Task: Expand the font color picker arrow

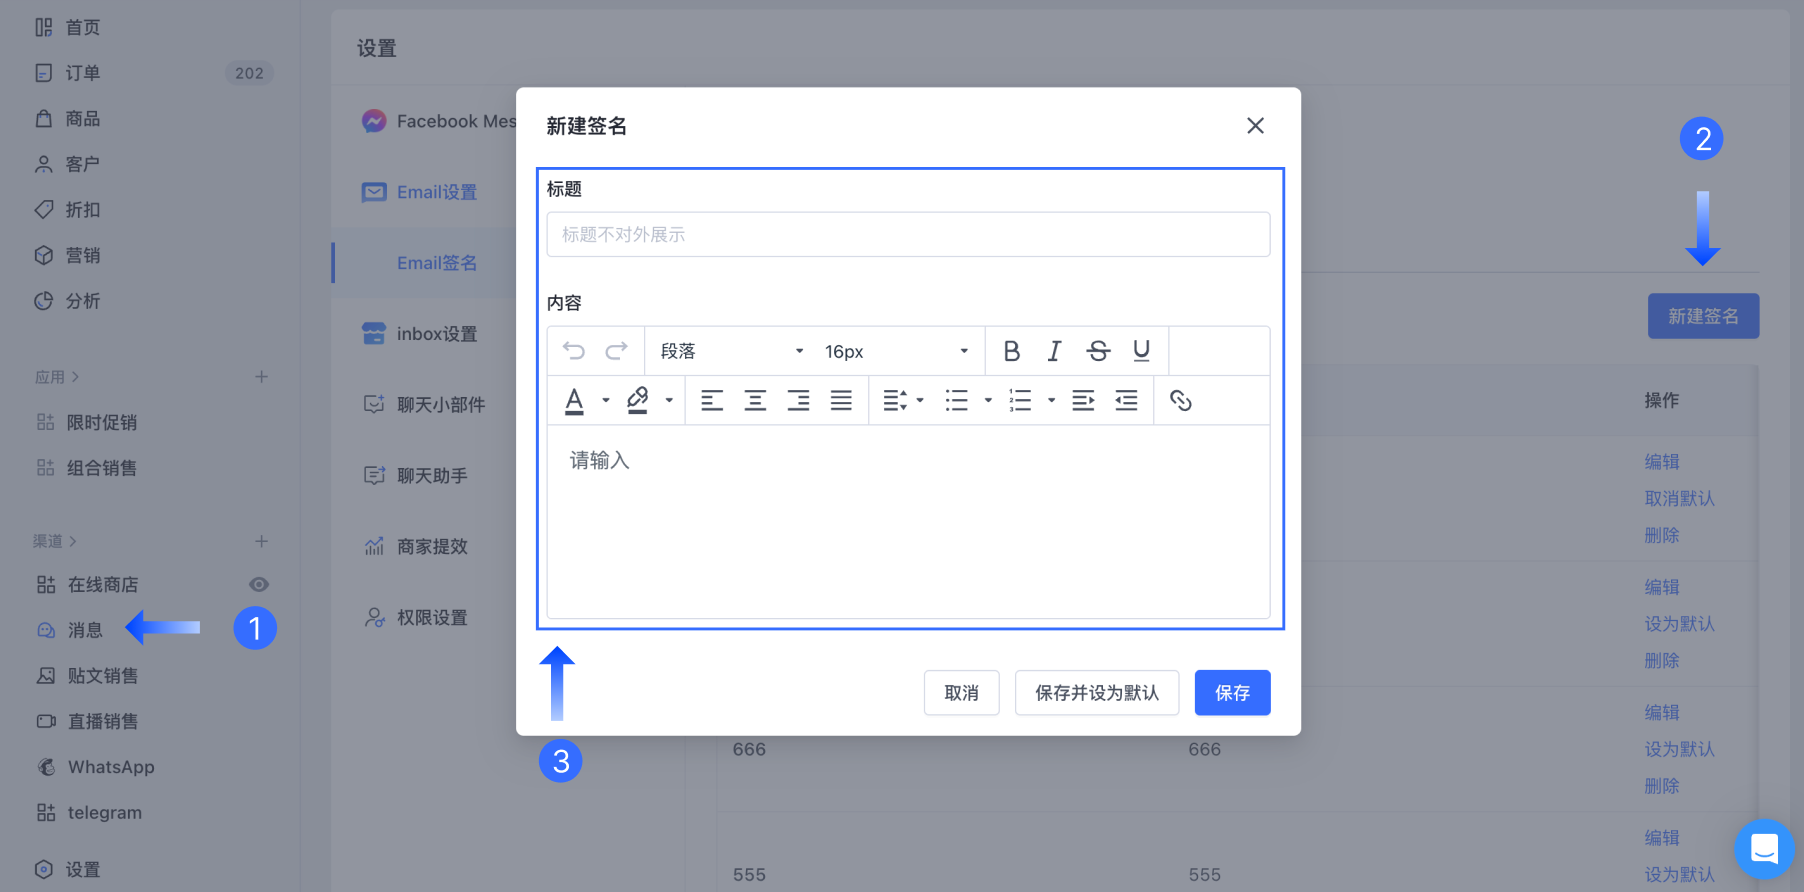Action: (x=605, y=401)
